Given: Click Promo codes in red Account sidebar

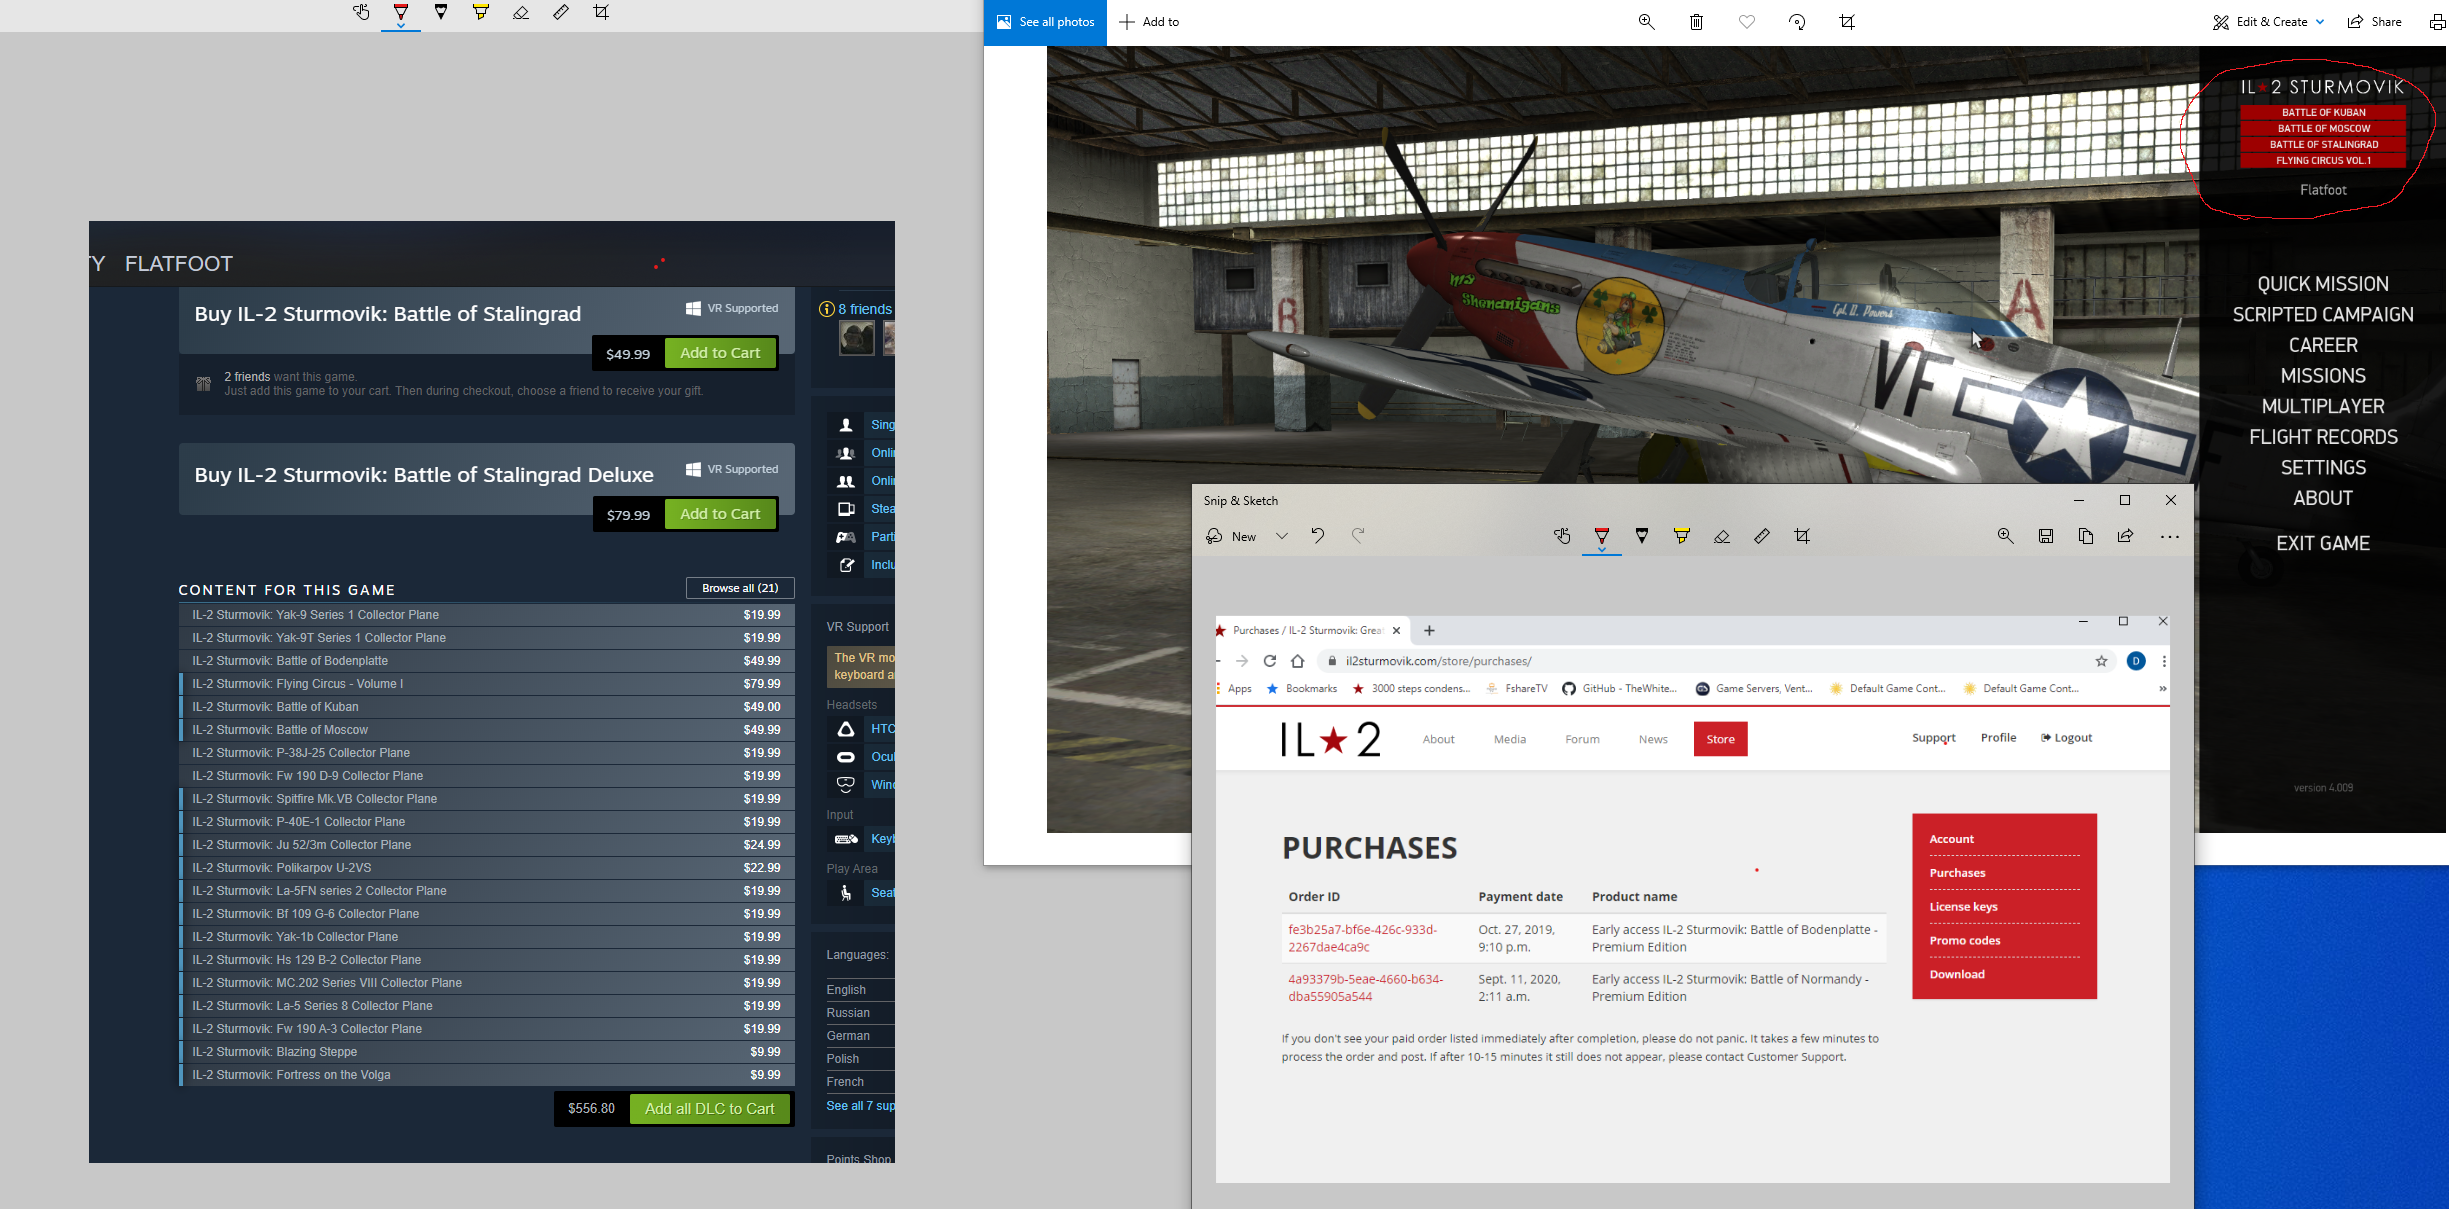Looking at the screenshot, I should point(1964,941).
